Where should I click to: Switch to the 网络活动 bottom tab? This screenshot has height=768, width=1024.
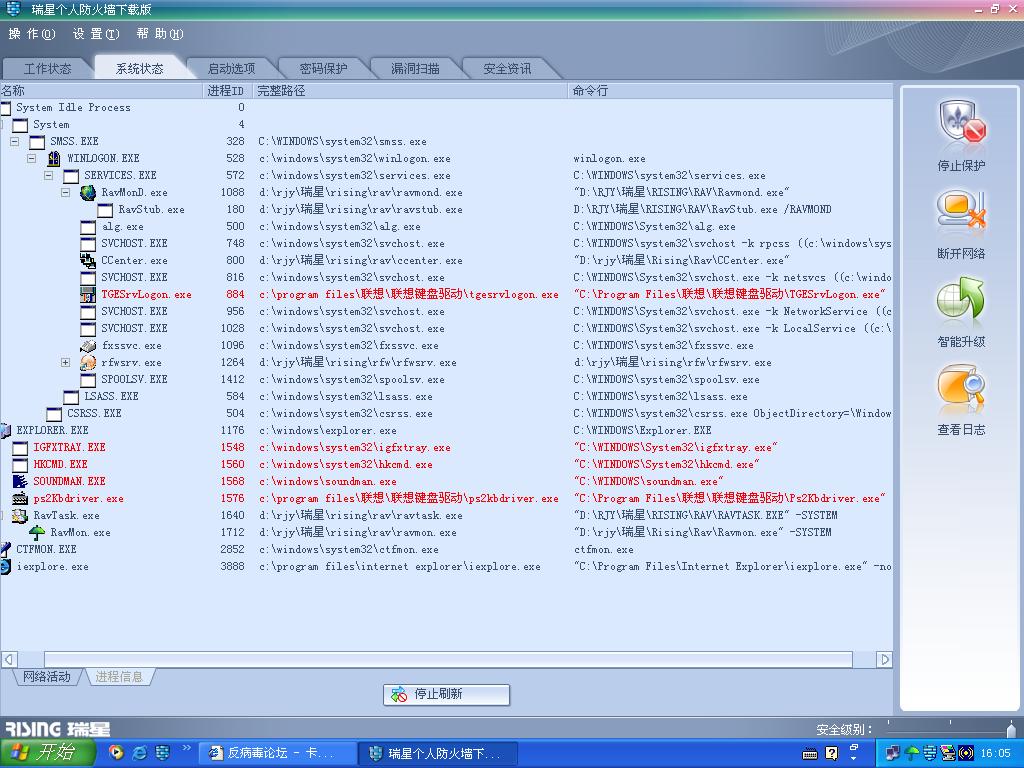[46, 677]
